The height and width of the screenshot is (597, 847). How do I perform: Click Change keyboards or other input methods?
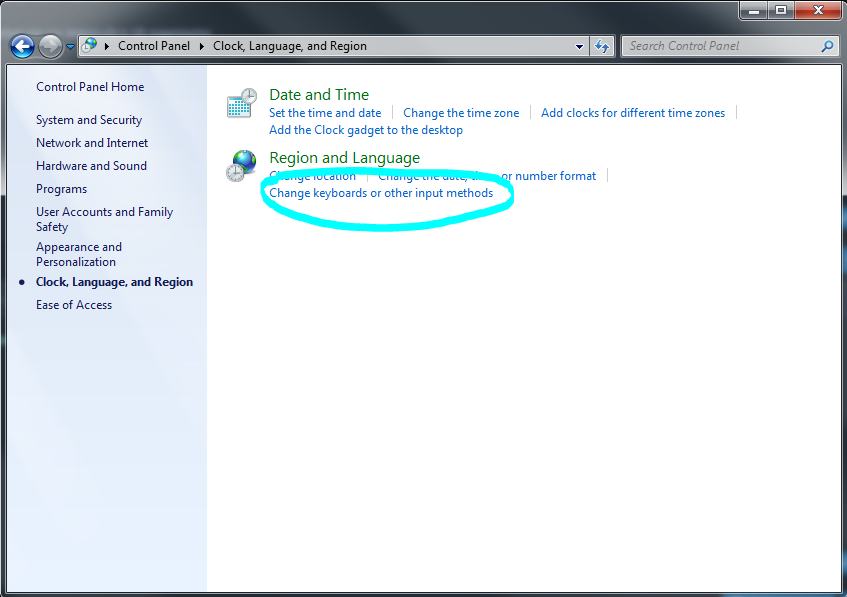click(x=381, y=193)
